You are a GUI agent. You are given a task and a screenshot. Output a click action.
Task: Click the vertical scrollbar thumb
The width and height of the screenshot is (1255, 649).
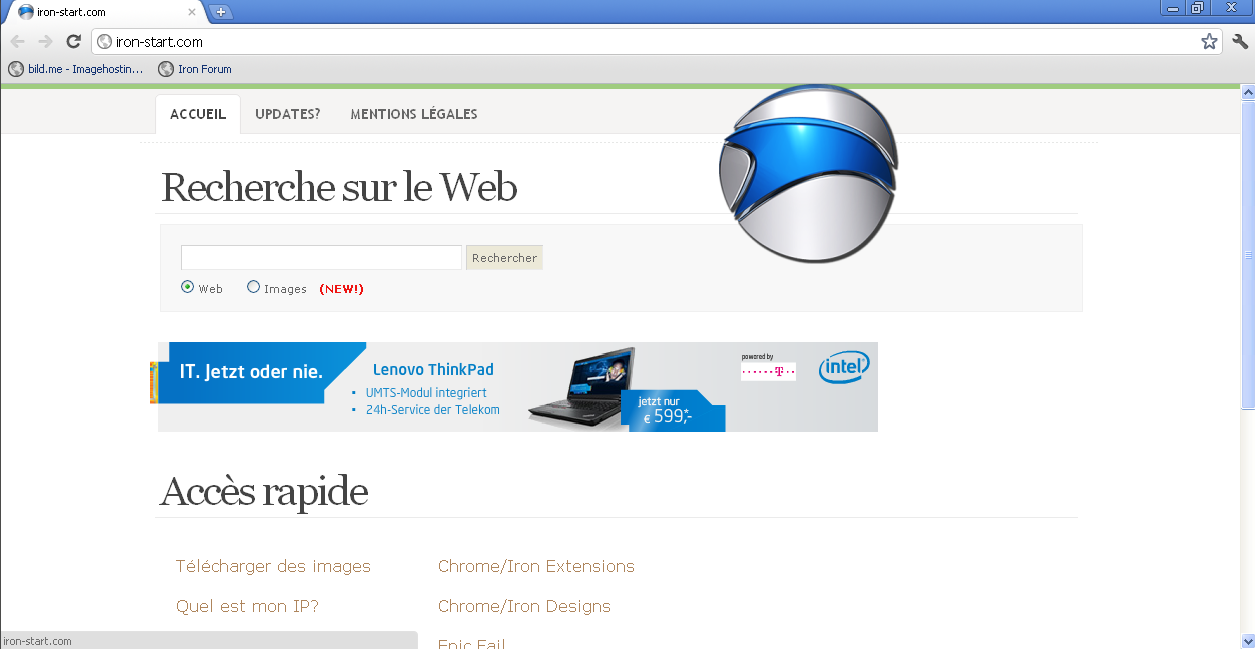1247,254
